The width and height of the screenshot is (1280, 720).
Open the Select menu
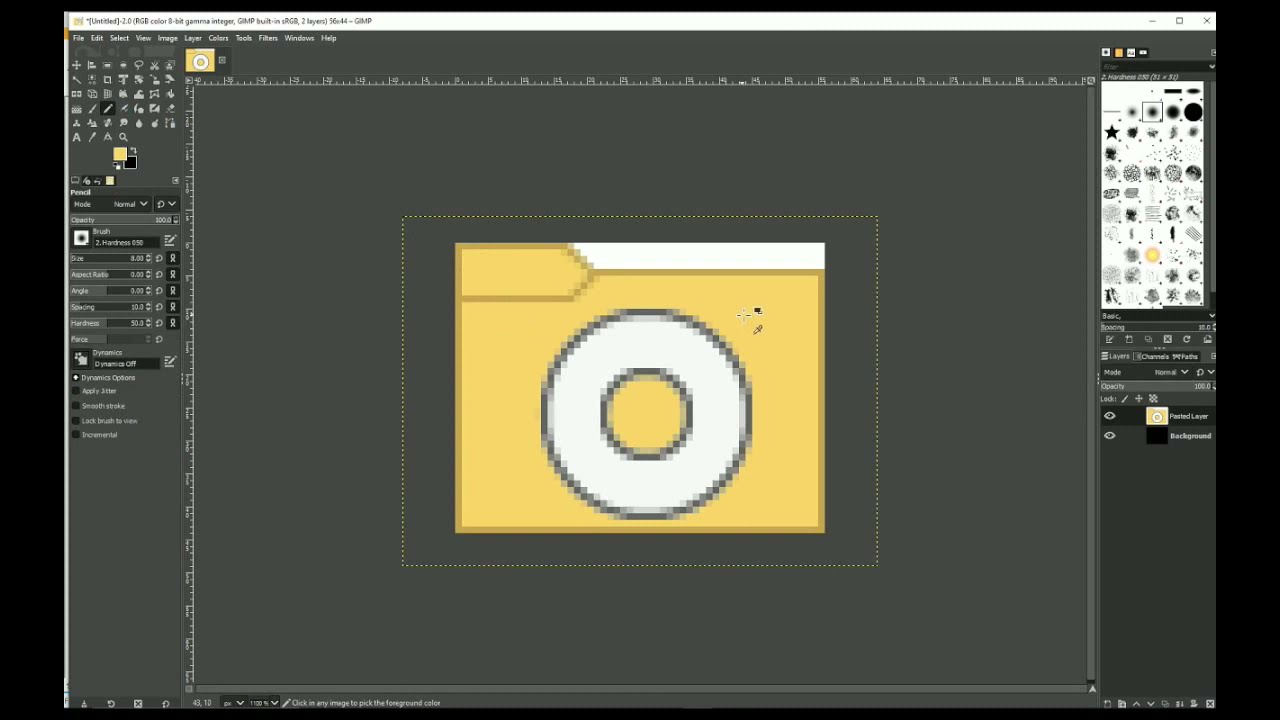(119, 38)
